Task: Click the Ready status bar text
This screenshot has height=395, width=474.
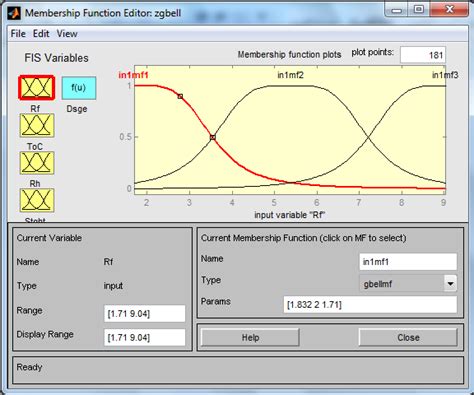Action: 29,367
